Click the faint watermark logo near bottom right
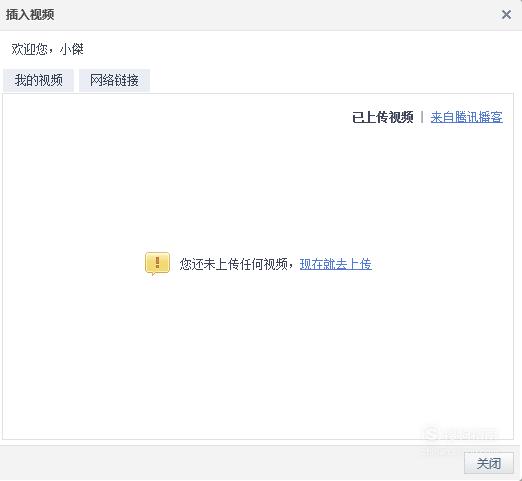 [431, 434]
